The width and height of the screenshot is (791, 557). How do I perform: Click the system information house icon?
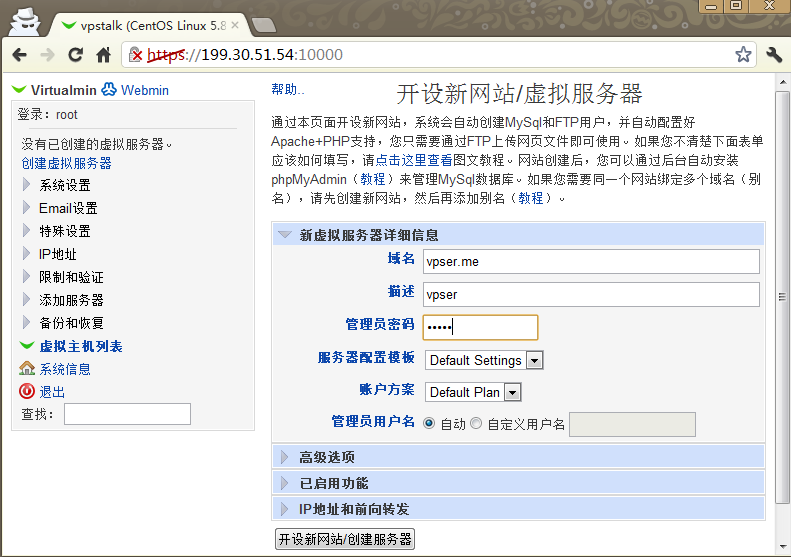27,369
